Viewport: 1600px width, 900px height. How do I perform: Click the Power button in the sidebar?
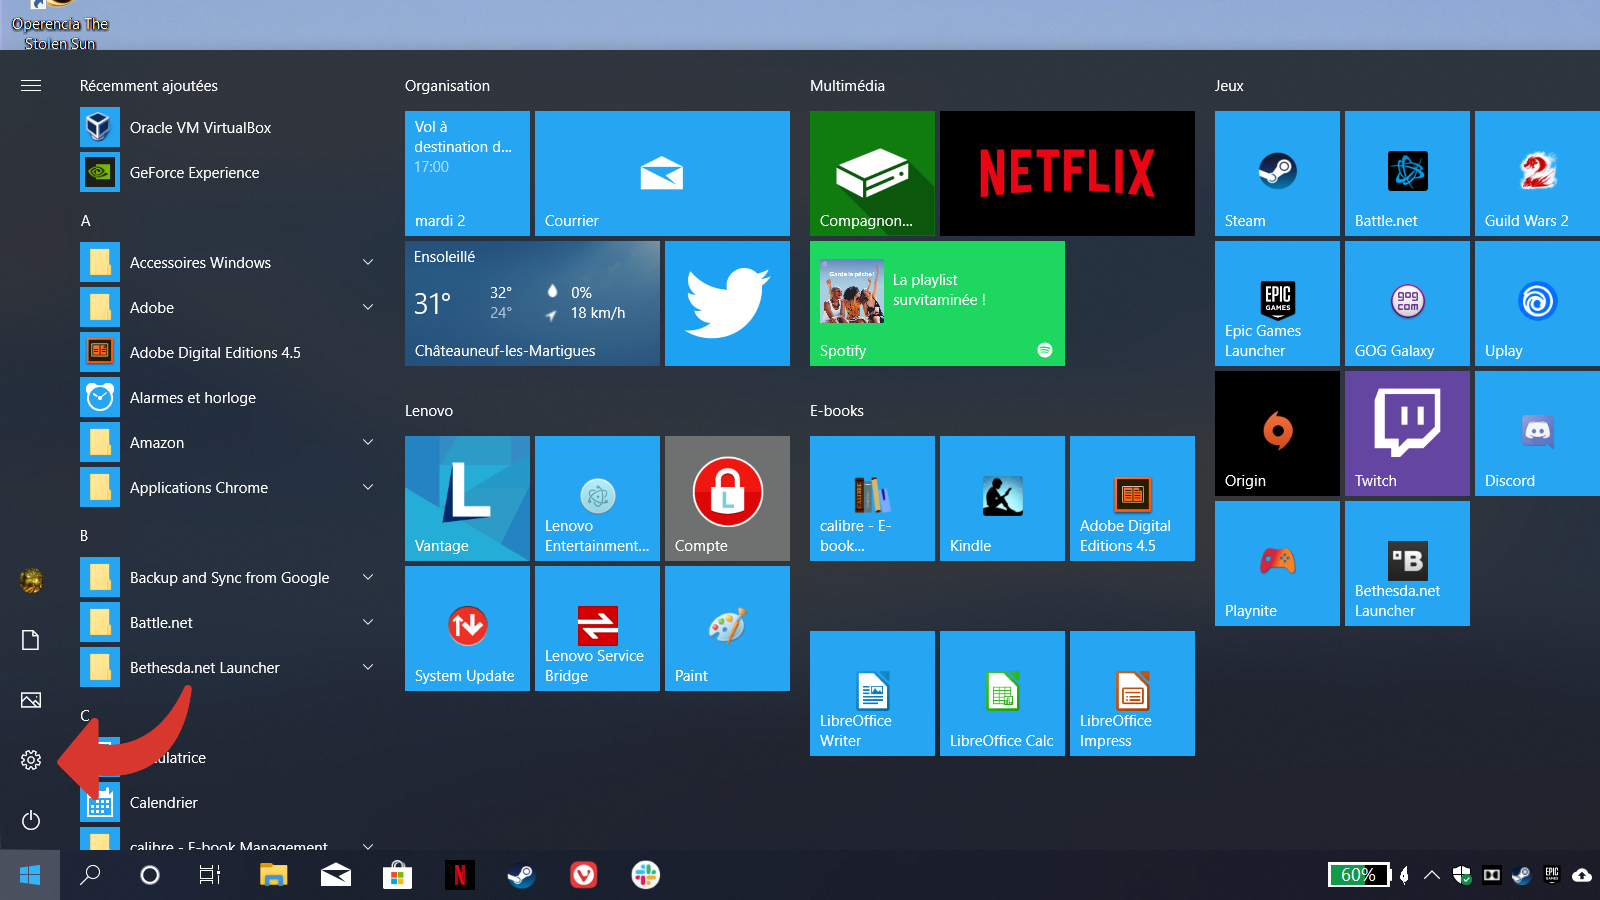[31, 820]
